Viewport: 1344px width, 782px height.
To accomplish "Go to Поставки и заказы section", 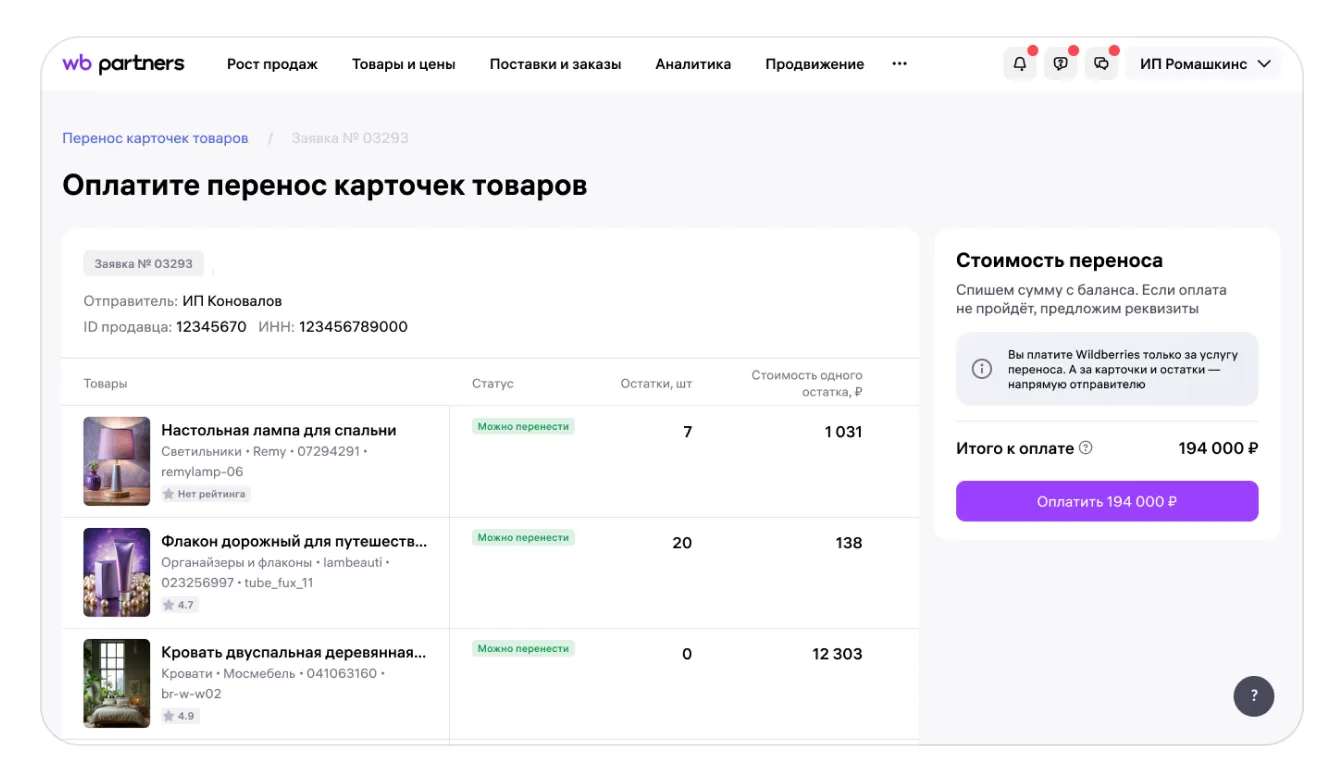I will [x=555, y=64].
